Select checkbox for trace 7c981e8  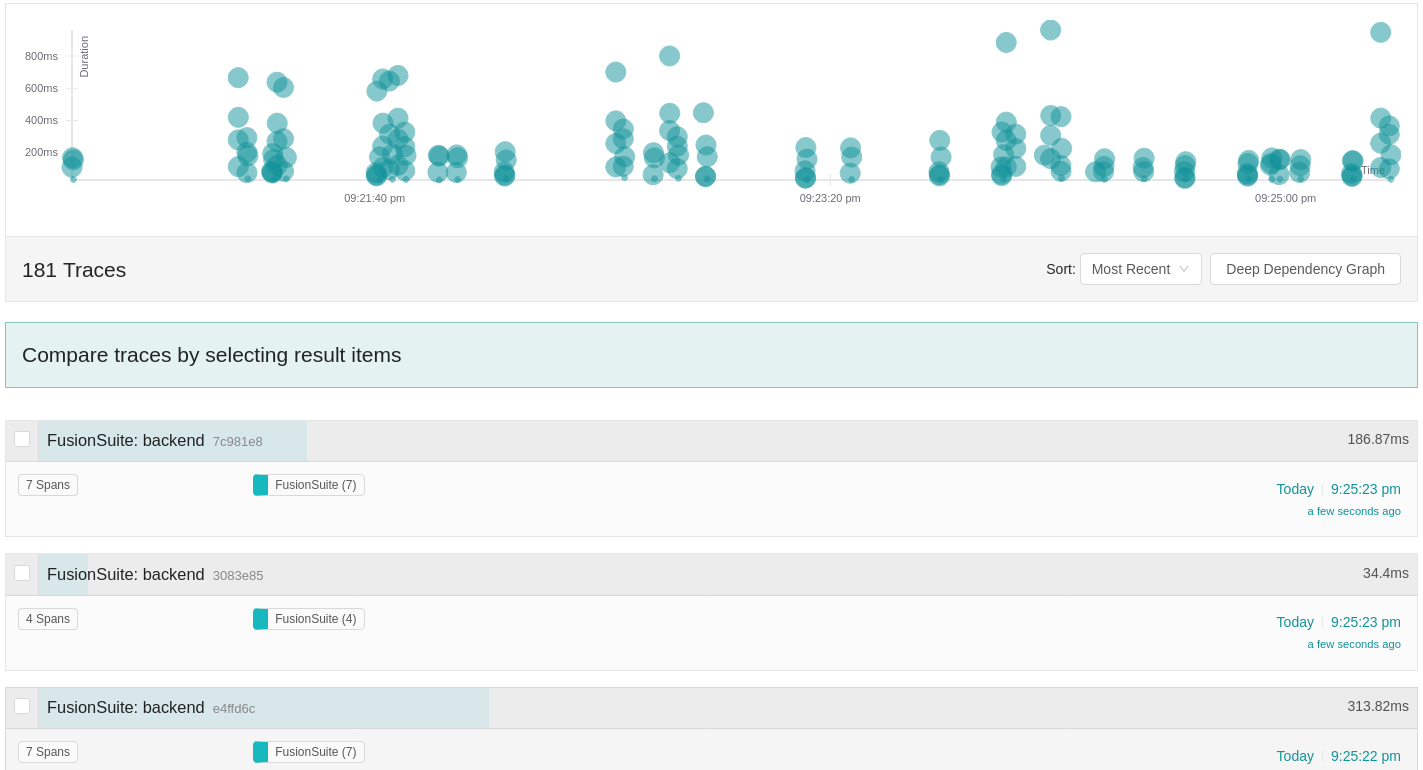(x=22, y=439)
